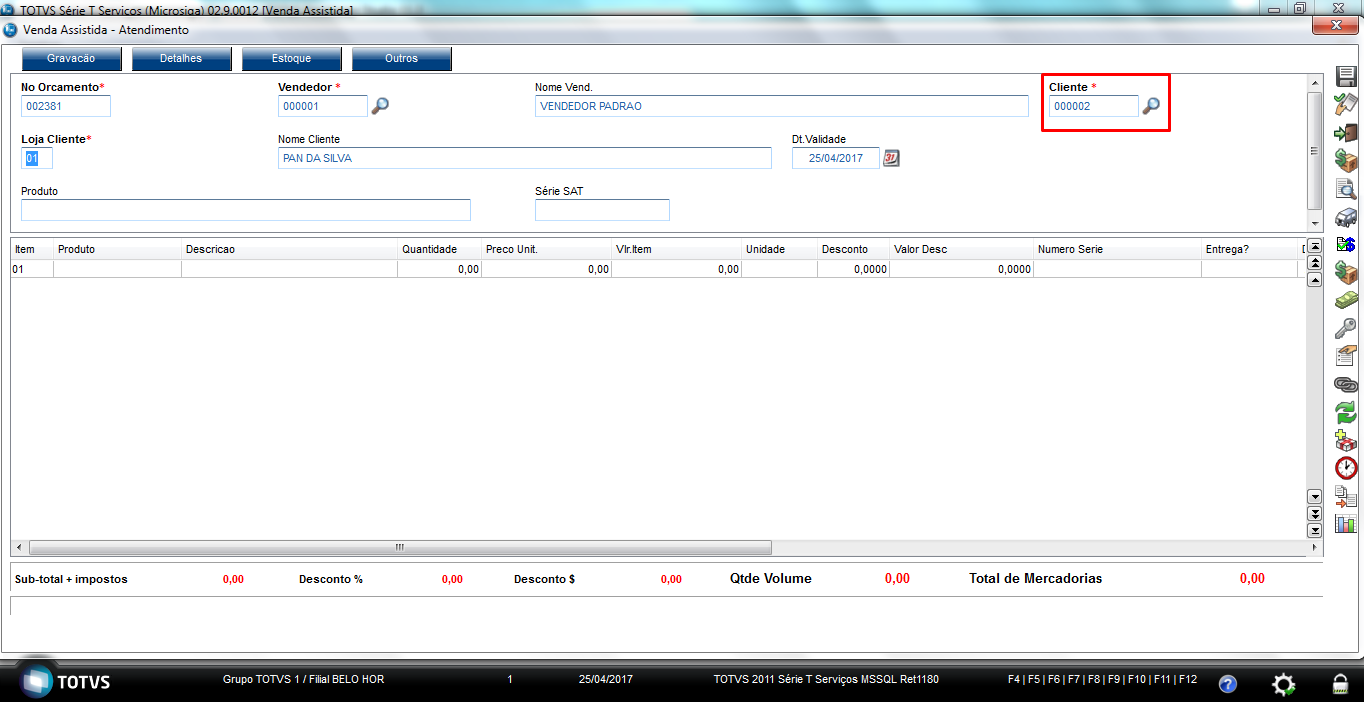Click the green arrow door exit icon
Image resolution: width=1364 pixels, height=702 pixels.
coord(1346,132)
